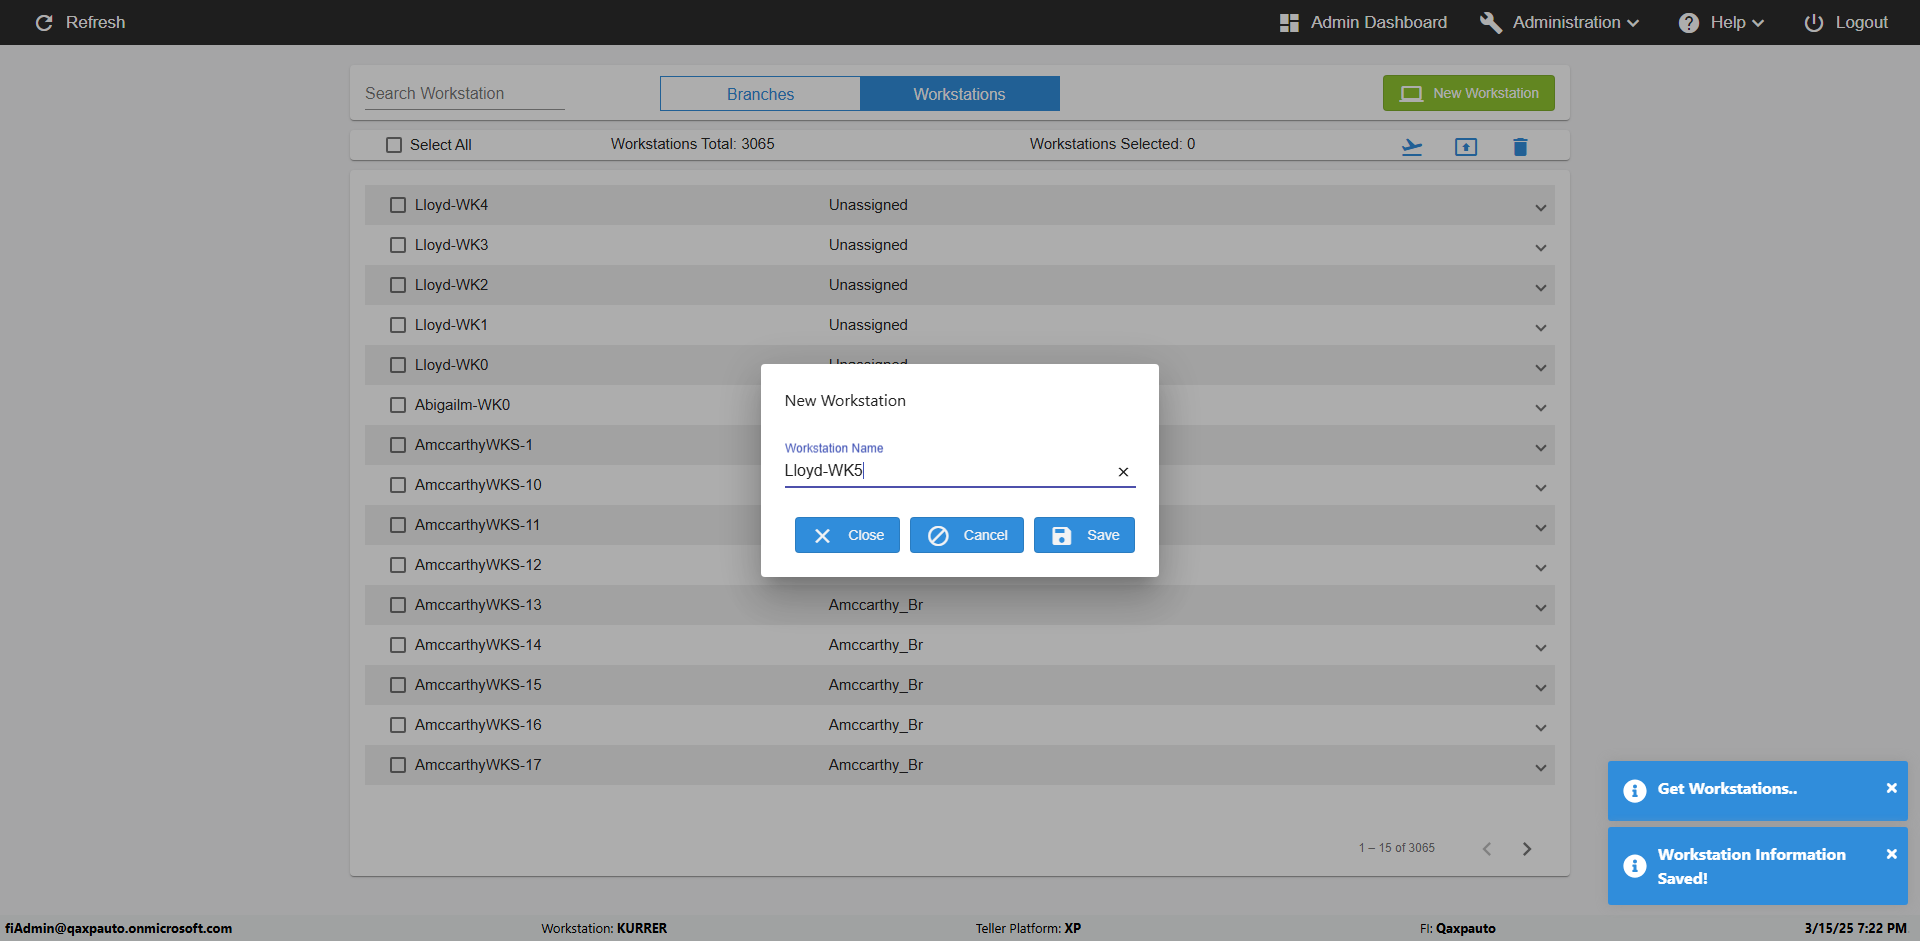Viewport: 1920px width, 941px height.
Task: Click the '1 – 15 of 3065' pagination text
Action: point(1396,848)
